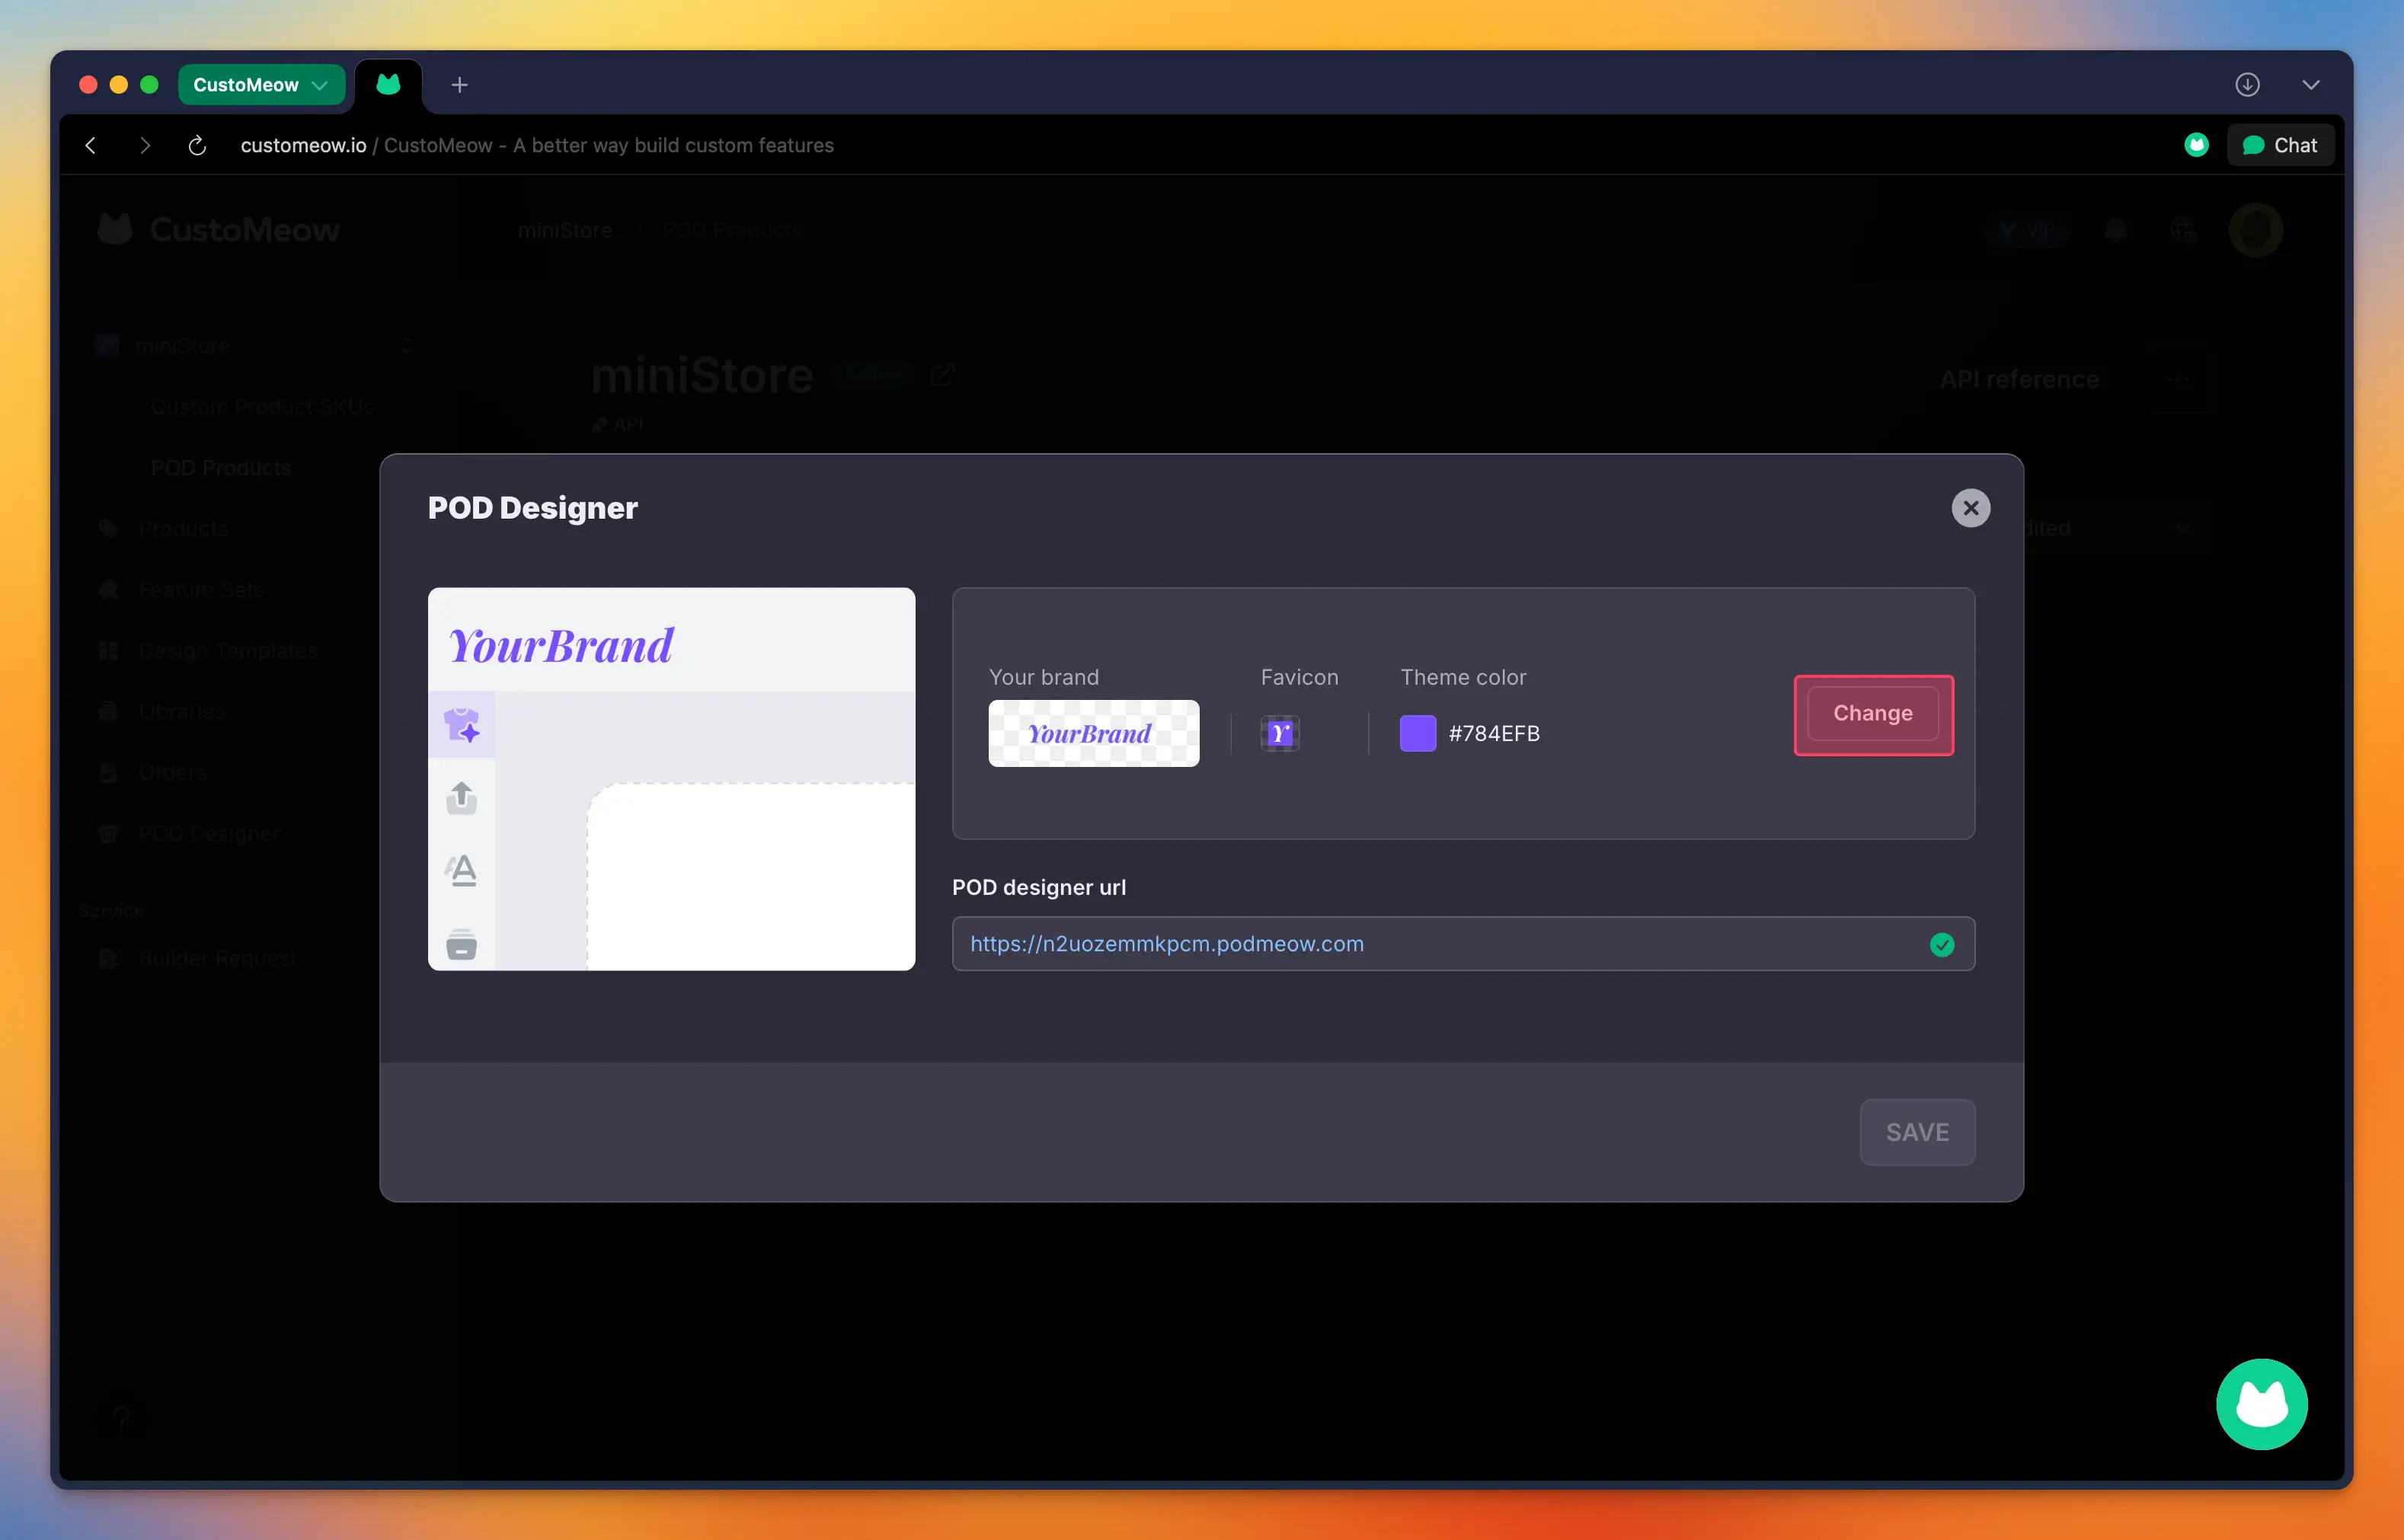
Task: Close the POD Designer dialog
Action: click(1970, 508)
